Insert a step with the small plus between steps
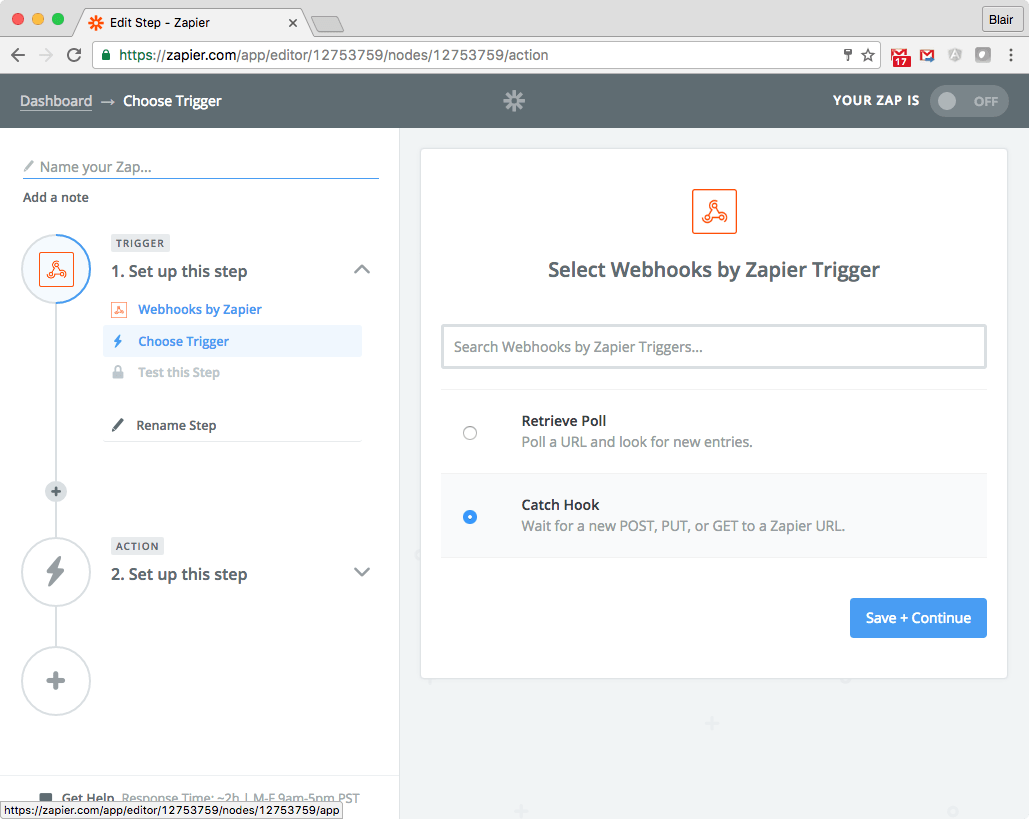Image resolution: width=1029 pixels, height=819 pixels. coord(56,491)
